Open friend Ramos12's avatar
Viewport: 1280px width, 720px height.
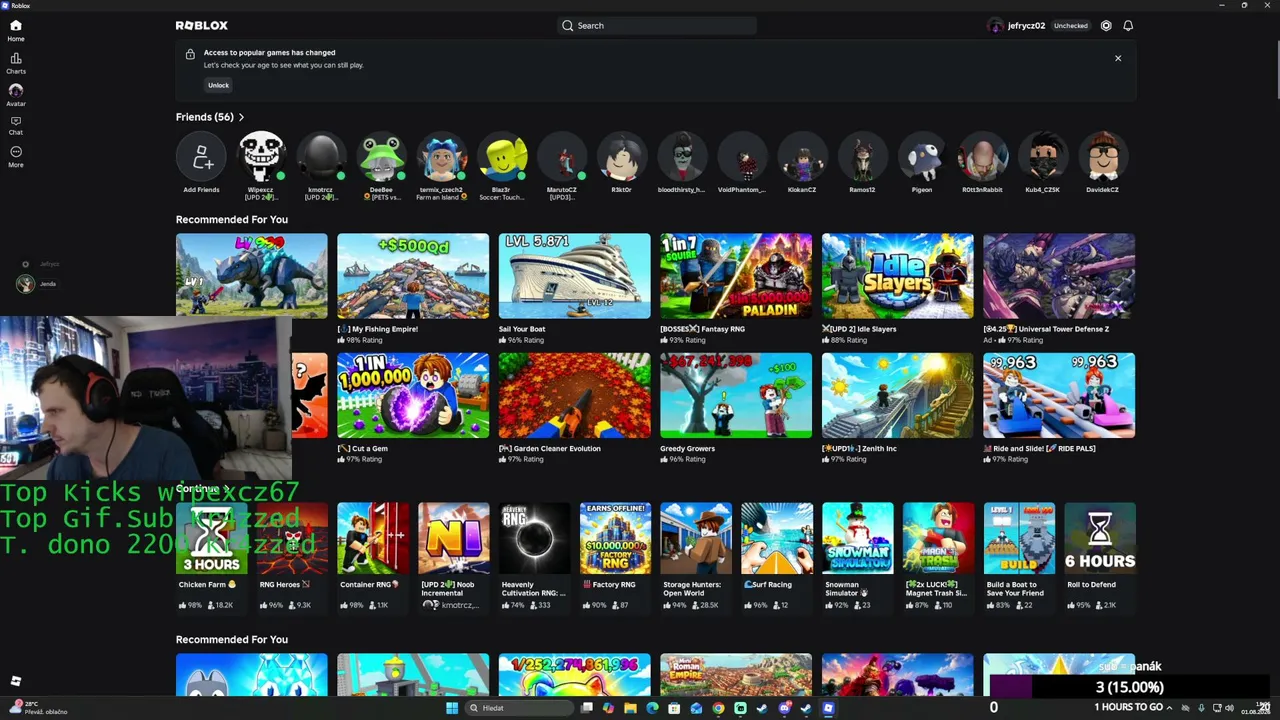862,157
